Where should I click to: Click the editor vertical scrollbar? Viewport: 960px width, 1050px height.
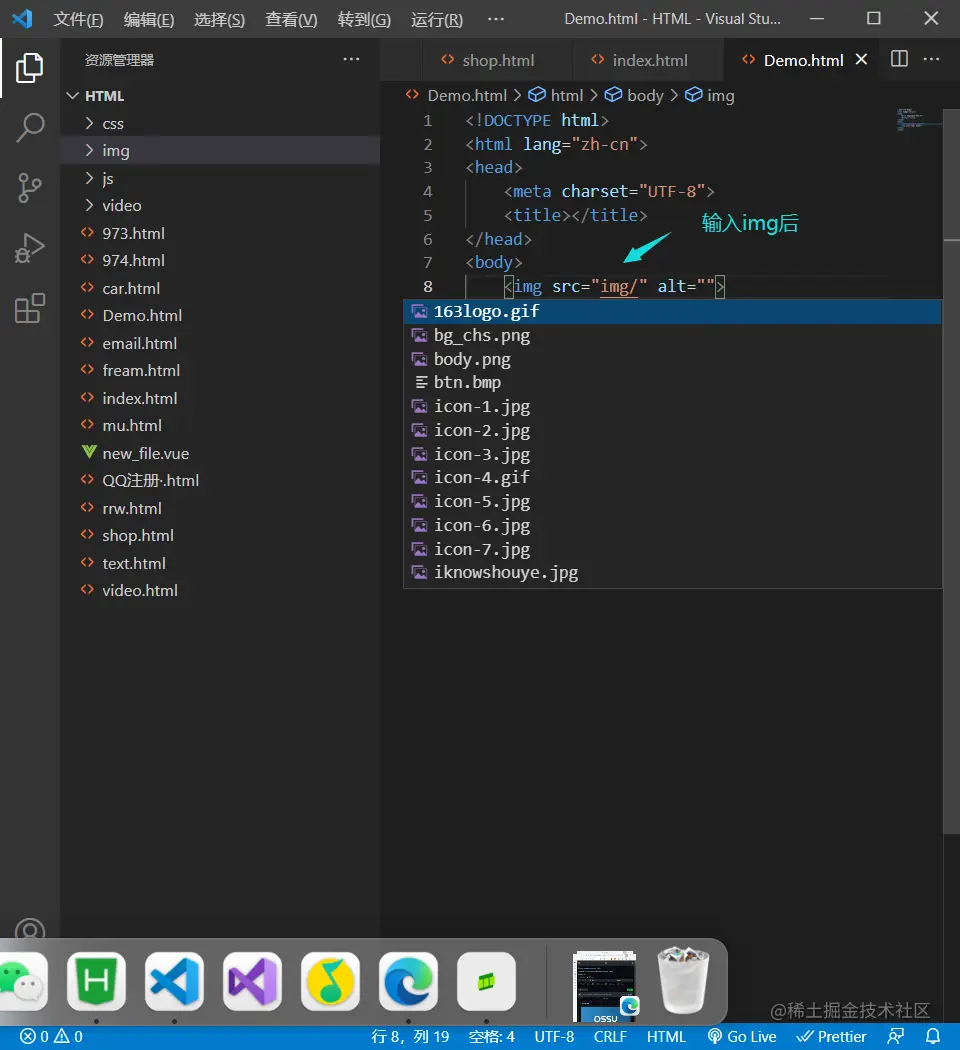click(x=951, y=469)
